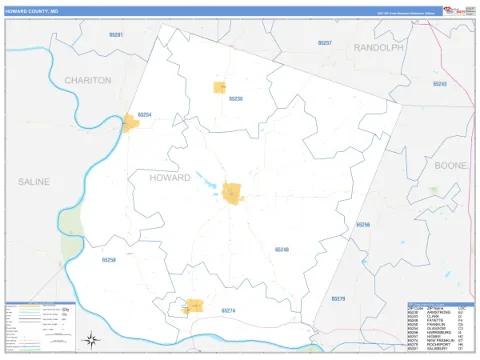Select the orange city area beside ZIP 65254
The width and height of the screenshot is (480, 360).
130,123
